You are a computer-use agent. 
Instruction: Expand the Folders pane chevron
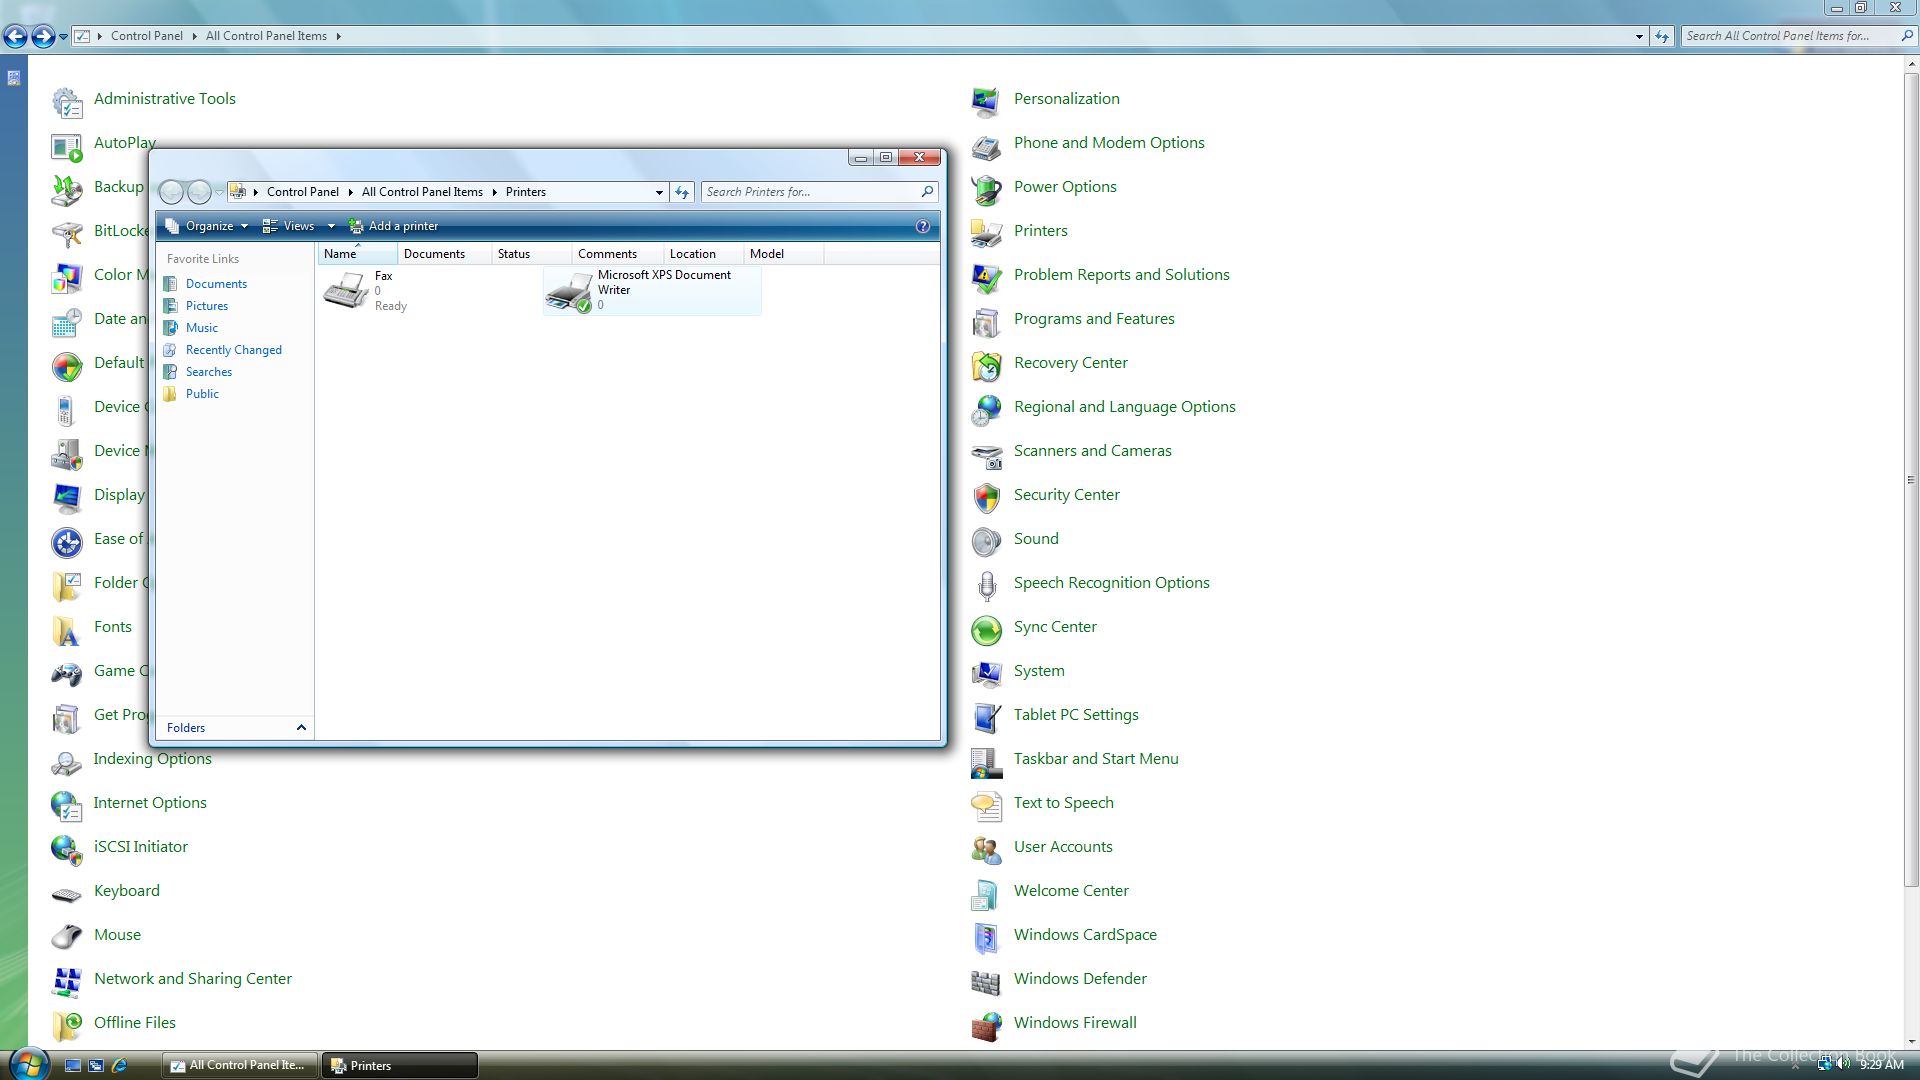point(301,727)
